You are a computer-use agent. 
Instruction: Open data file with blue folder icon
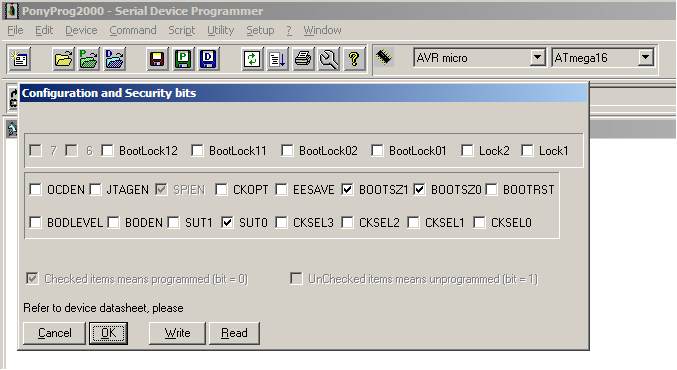(114, 59)
